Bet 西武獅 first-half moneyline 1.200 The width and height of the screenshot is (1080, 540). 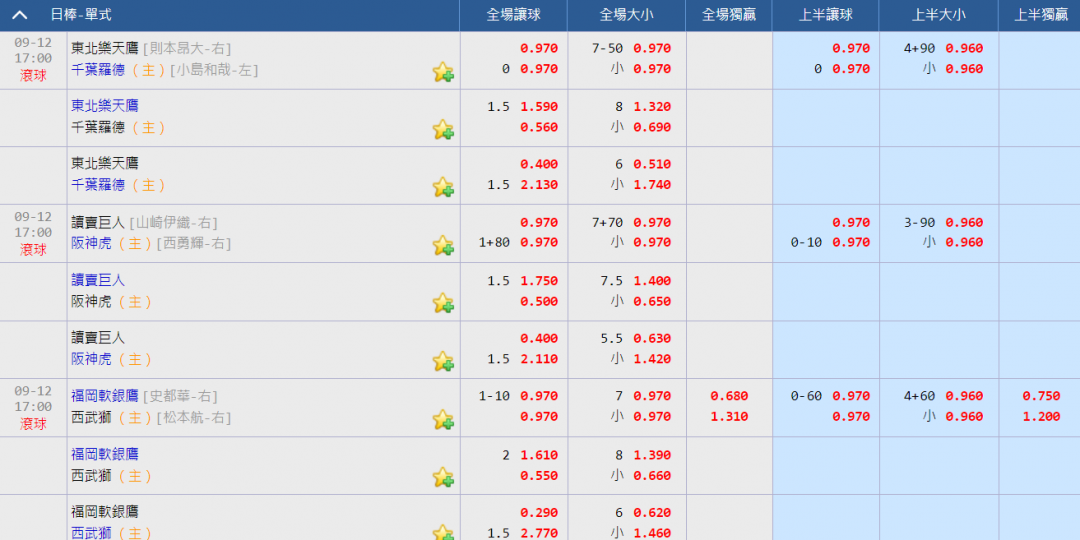click(1041, 417)
